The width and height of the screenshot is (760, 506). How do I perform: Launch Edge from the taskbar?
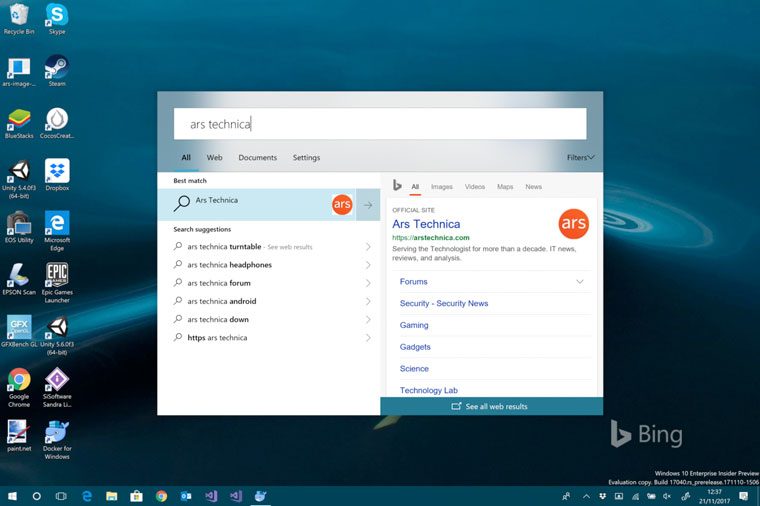tap(87, 496)
